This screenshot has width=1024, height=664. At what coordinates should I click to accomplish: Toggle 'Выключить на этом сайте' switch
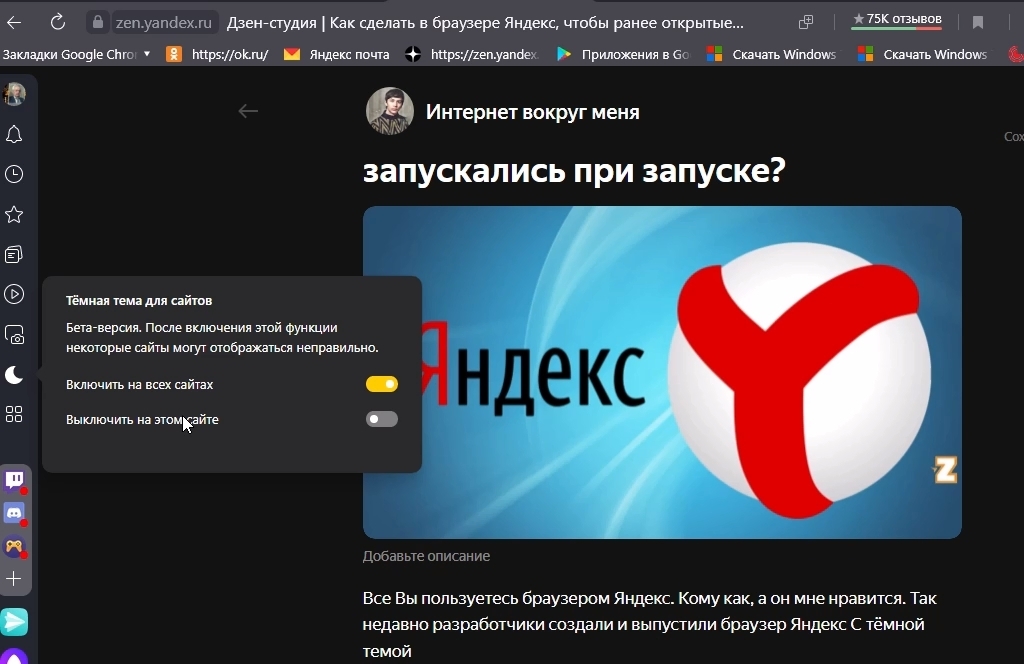pos(382,419)
